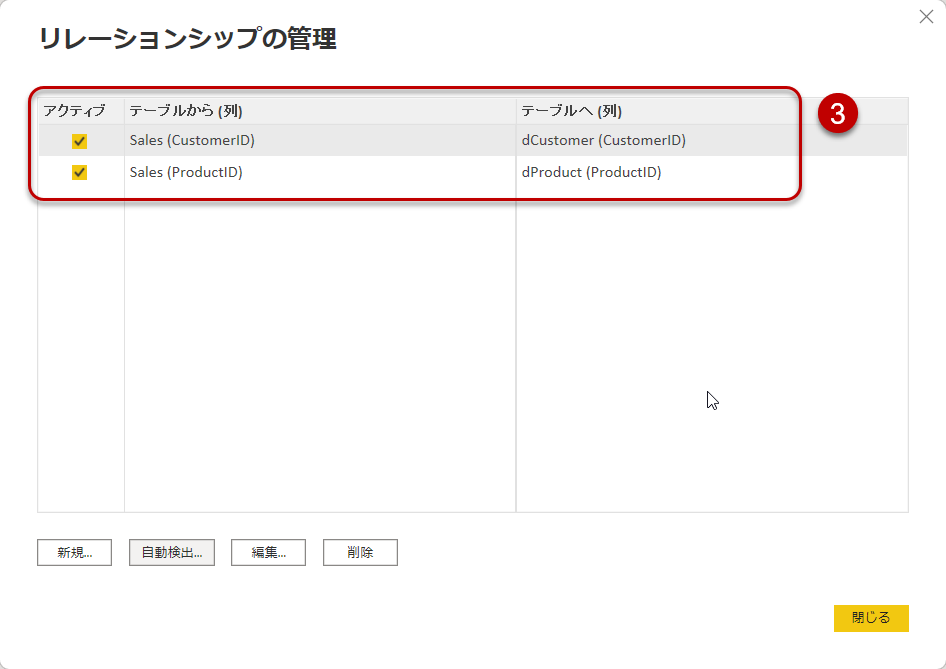The image size is (946, 669).
Task: Select the Sales (ProductID) relationship row
Action: coord(300,171)
